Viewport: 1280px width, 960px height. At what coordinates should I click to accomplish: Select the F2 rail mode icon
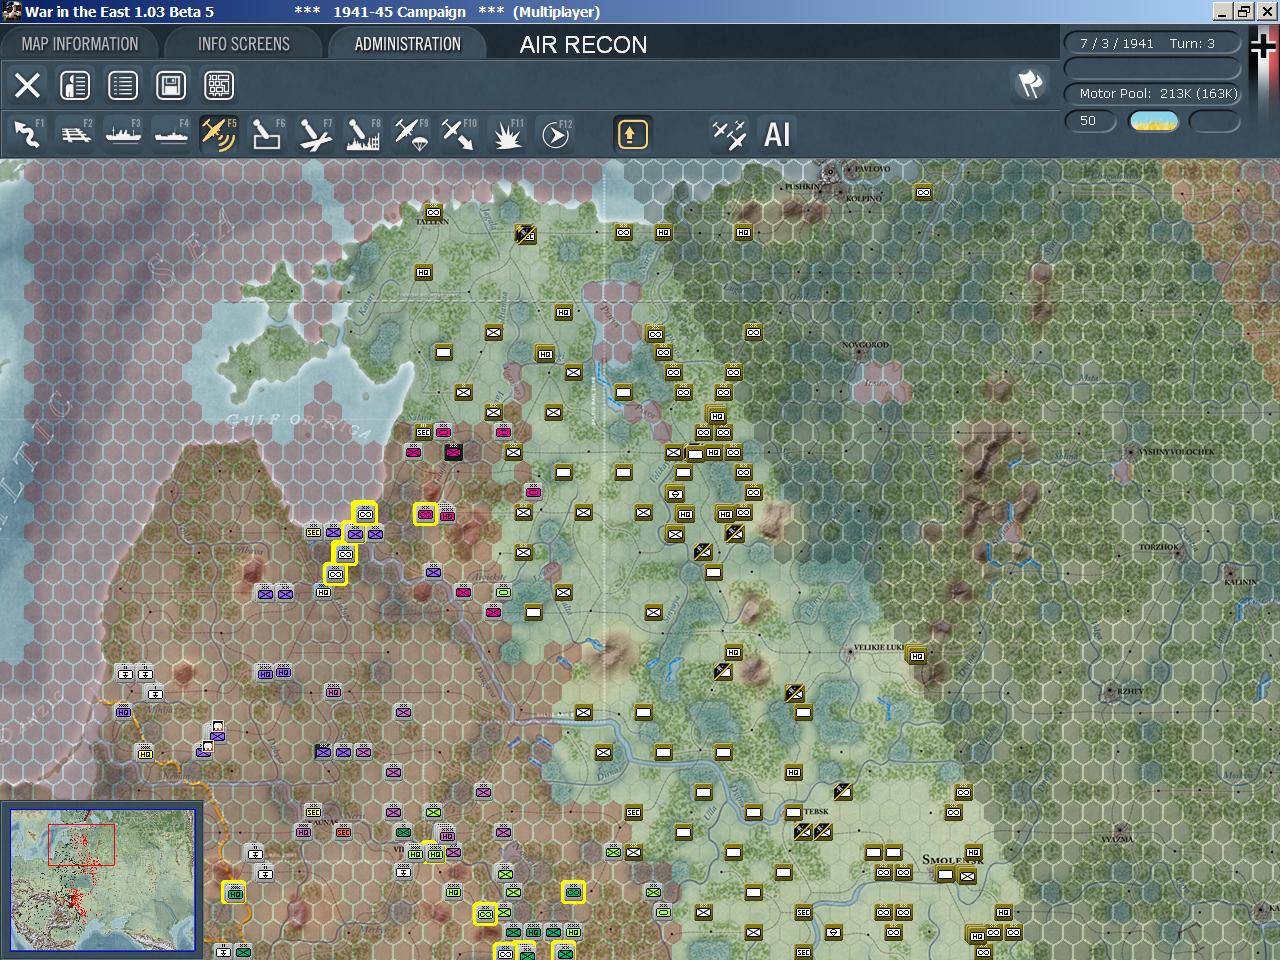[75, 134]
